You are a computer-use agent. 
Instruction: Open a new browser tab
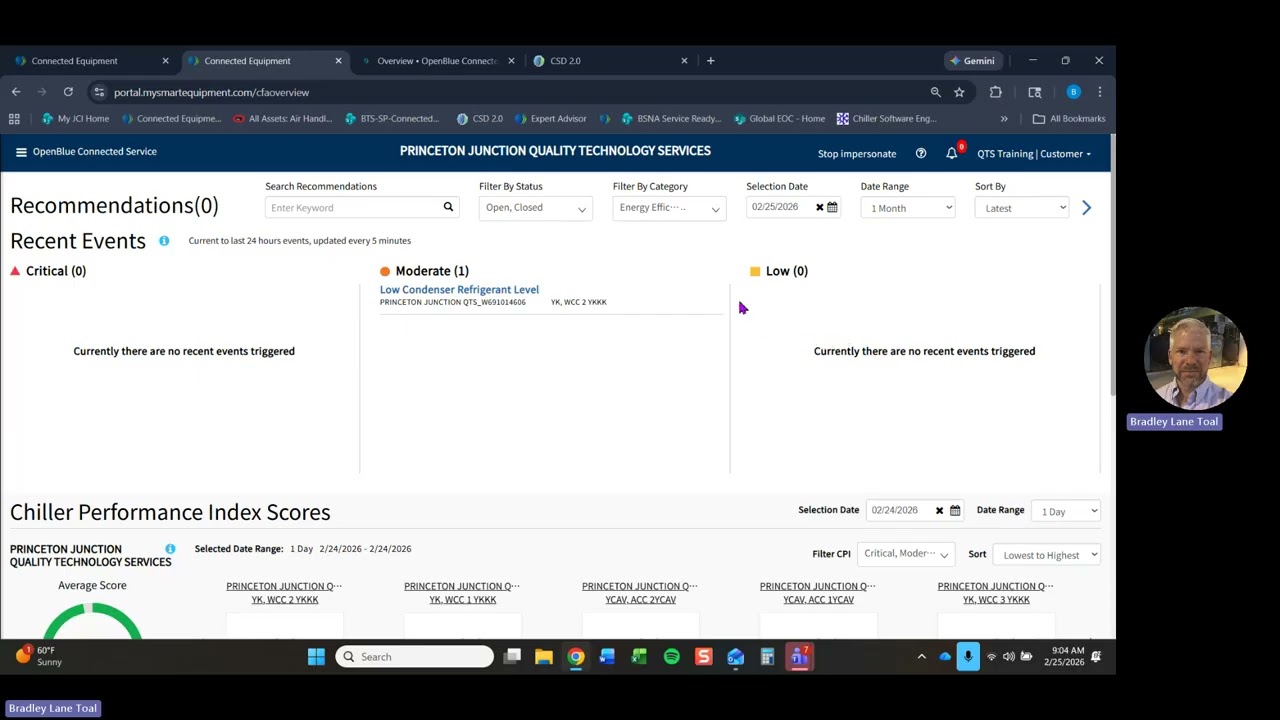[711, 61]
